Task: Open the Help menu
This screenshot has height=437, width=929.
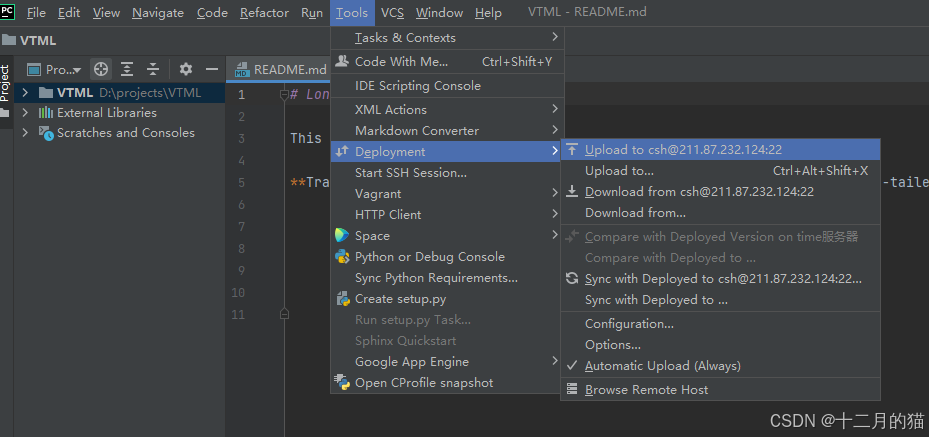Action: coord(488,12)
